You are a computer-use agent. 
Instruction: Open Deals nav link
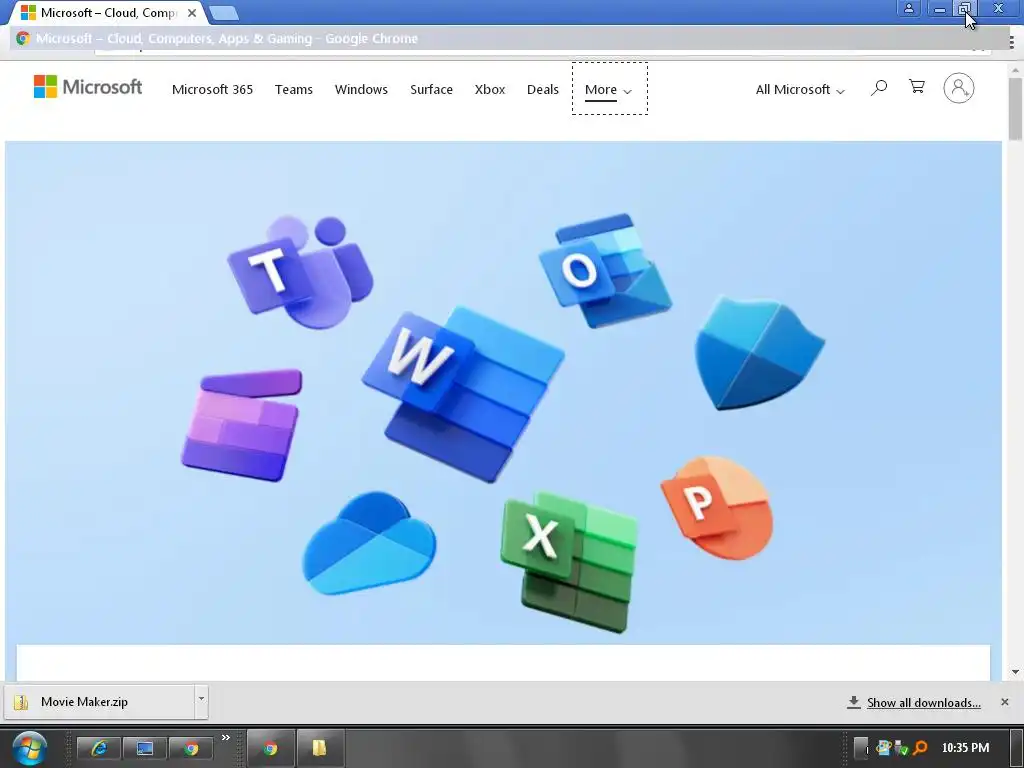click(543, 89)
